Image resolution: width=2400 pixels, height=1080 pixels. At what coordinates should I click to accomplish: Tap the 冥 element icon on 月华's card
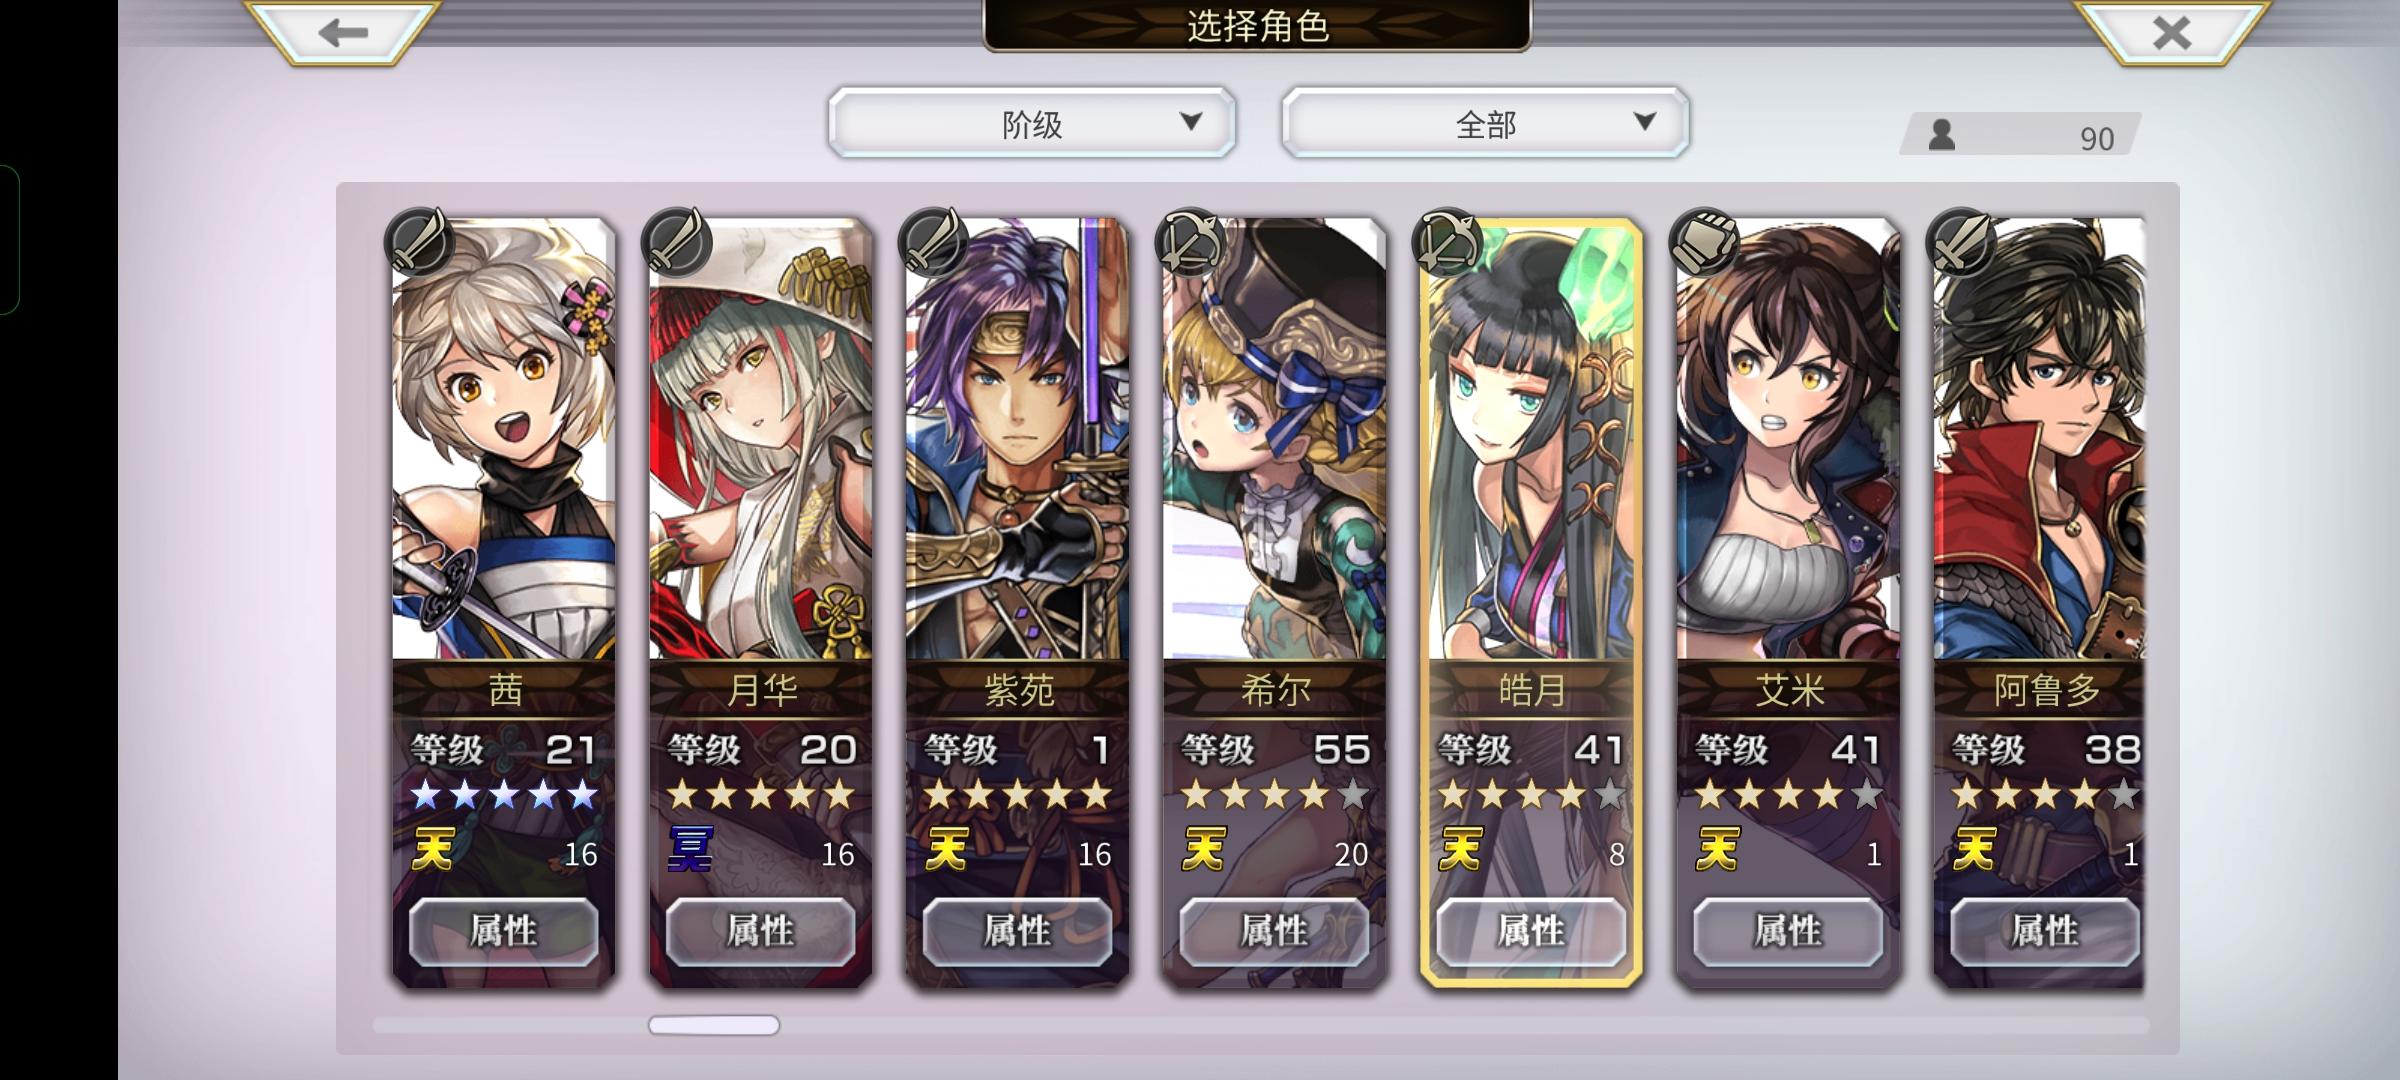pyautogui.click(x=691, y=850)
